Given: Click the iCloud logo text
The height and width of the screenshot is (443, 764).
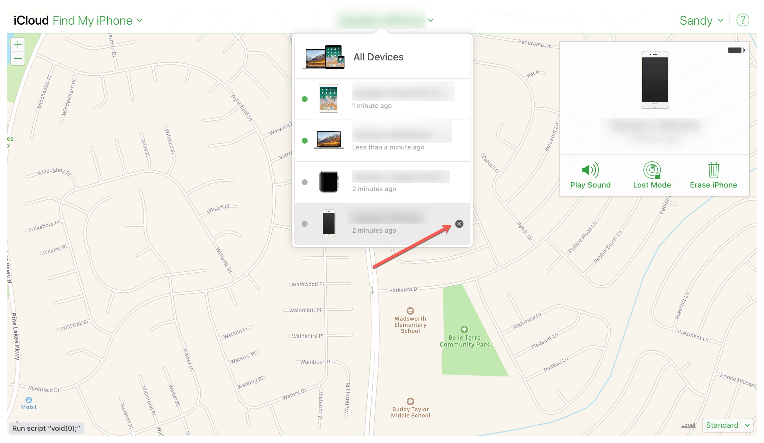Looking at the screenshot, I should tap(31, 20).
